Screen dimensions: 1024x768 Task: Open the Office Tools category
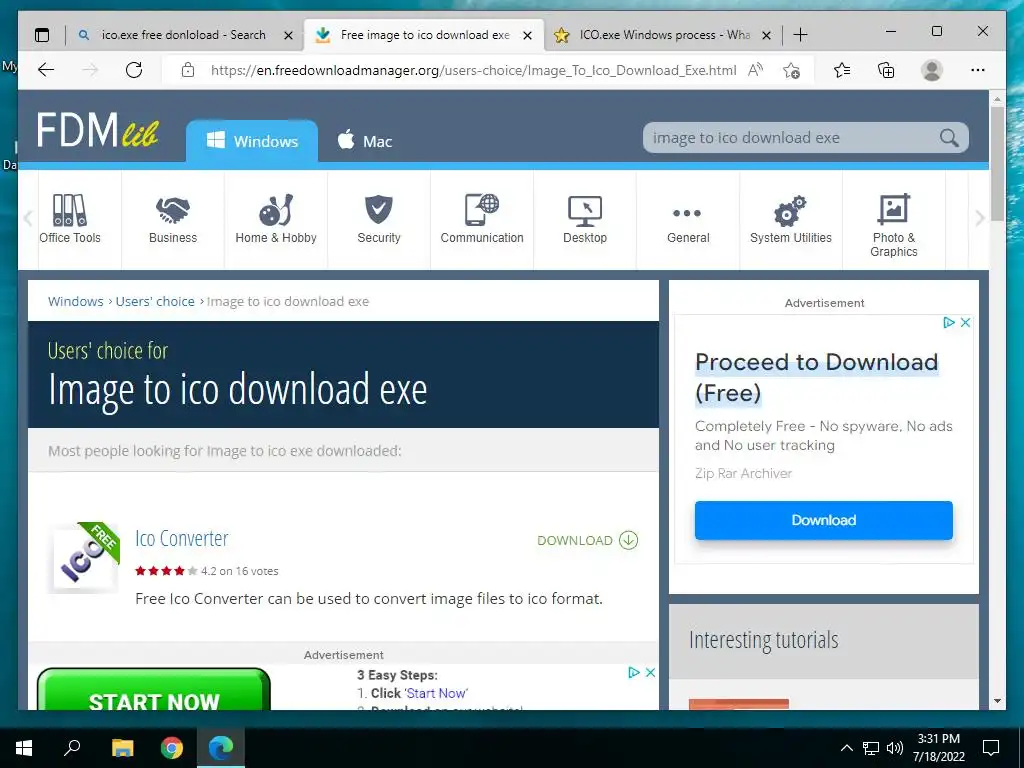[x=70, y=219]
